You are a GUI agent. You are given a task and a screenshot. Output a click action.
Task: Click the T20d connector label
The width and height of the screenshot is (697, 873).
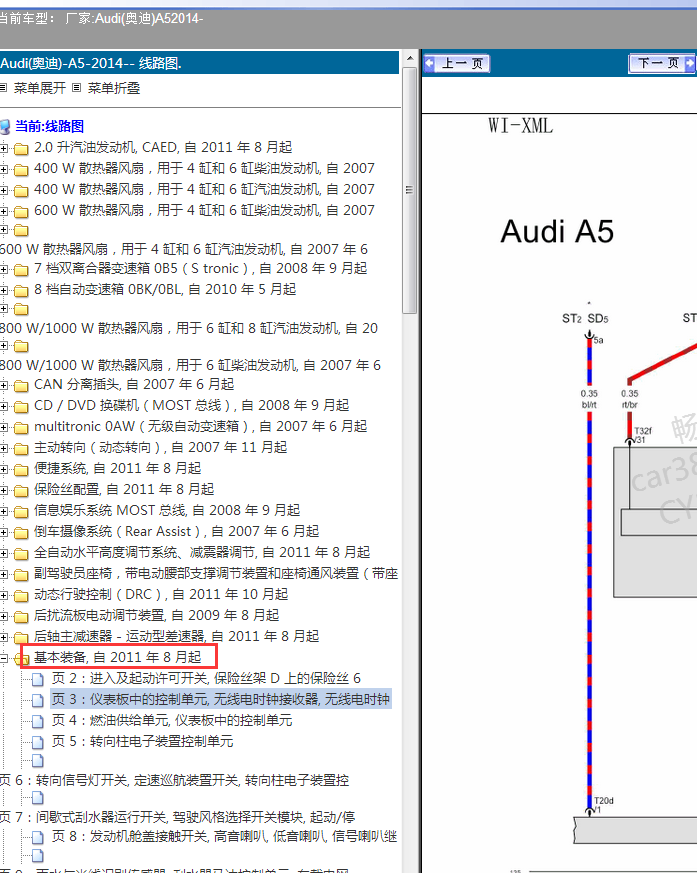(x=603, y=801)
